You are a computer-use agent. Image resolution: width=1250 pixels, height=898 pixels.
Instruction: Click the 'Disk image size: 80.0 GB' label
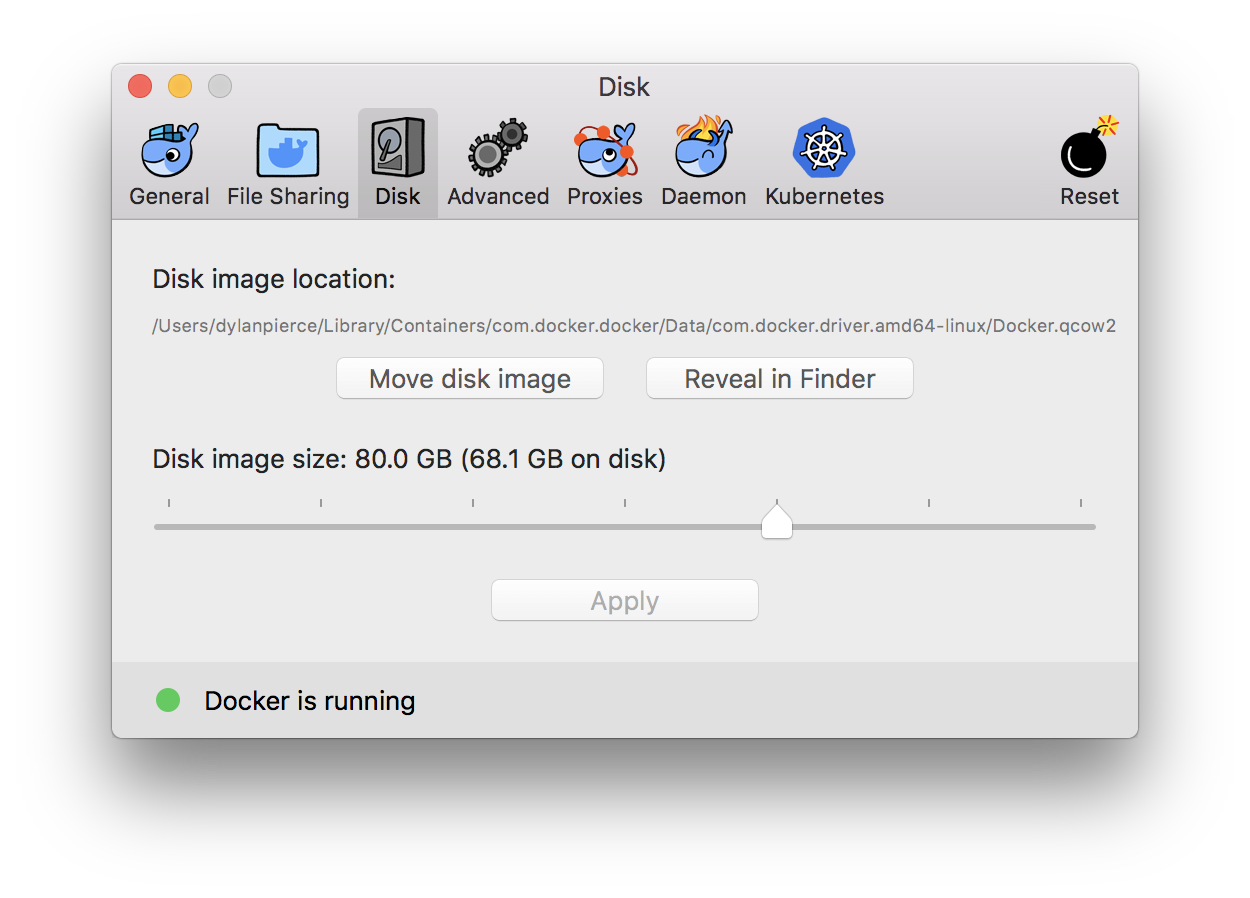[409, 459]
